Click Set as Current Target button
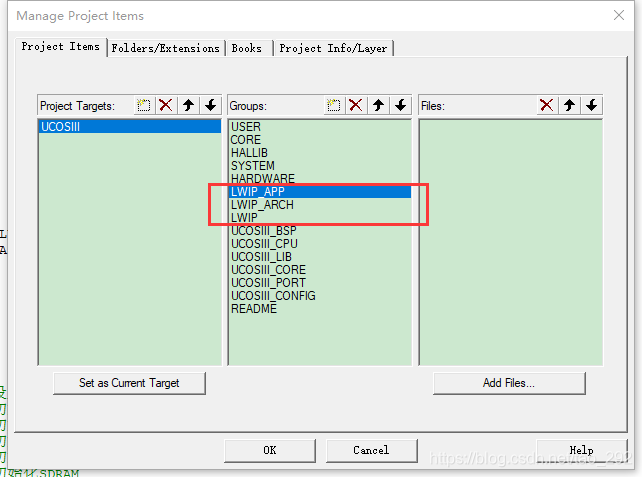642x477 pixels. [x=129, y=383]
